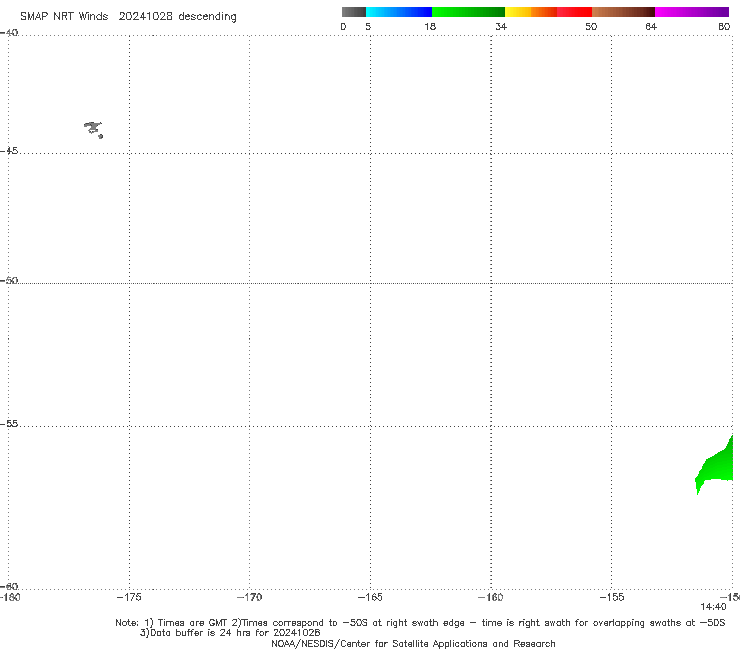This screenshot has height=650, width=740.
Task: Click the word 'descending' in the title
Action: click(208, 17)
